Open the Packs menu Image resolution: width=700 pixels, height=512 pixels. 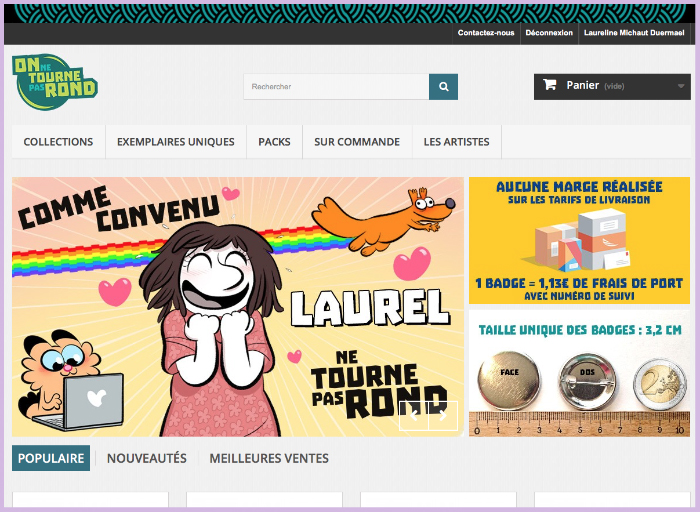click(x=275, y=142)
